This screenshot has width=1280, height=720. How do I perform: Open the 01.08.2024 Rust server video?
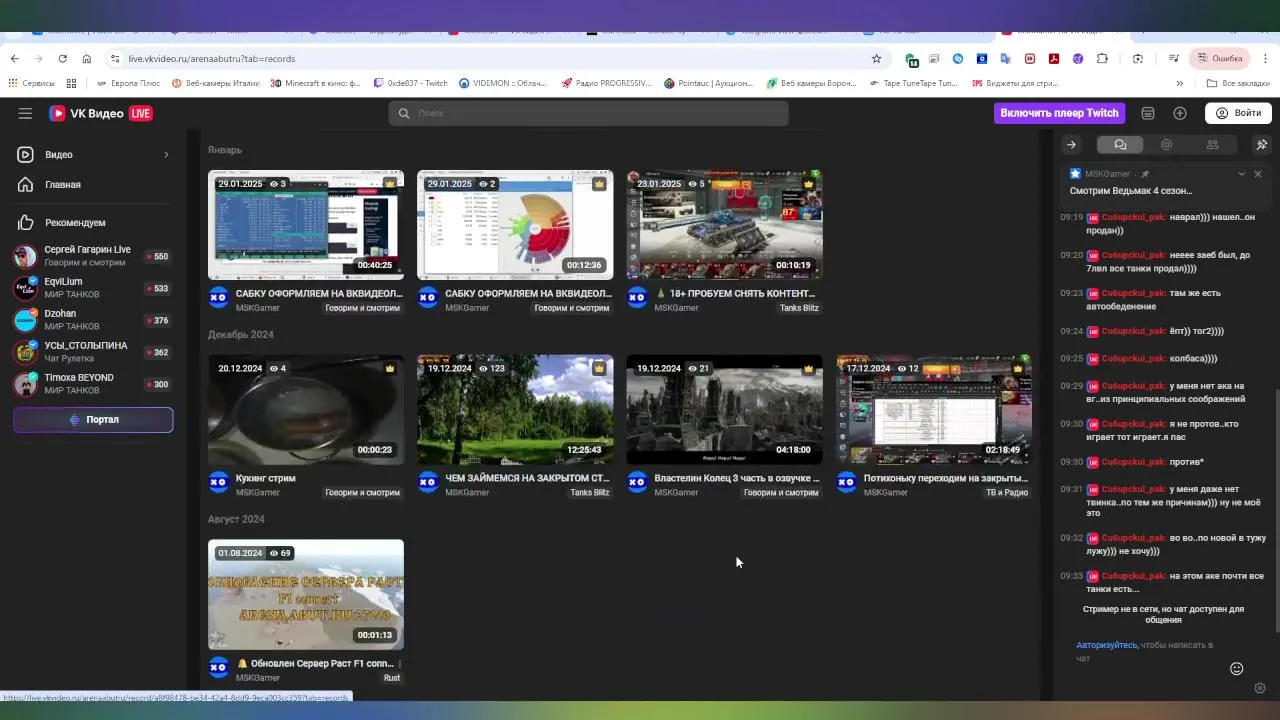[x=306, y=595]
